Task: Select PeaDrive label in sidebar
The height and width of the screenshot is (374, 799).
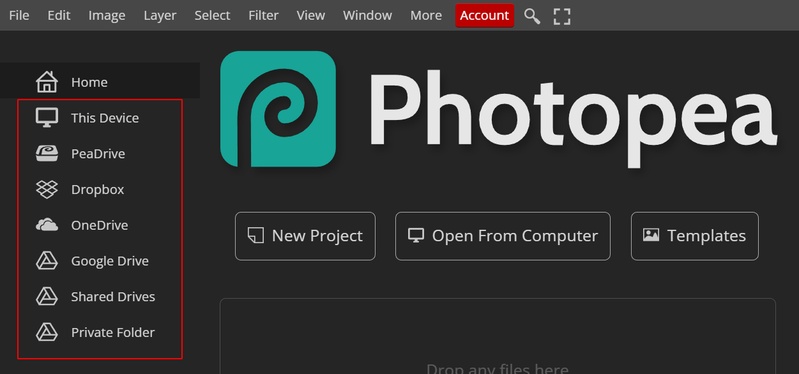Action: [98, 153]
